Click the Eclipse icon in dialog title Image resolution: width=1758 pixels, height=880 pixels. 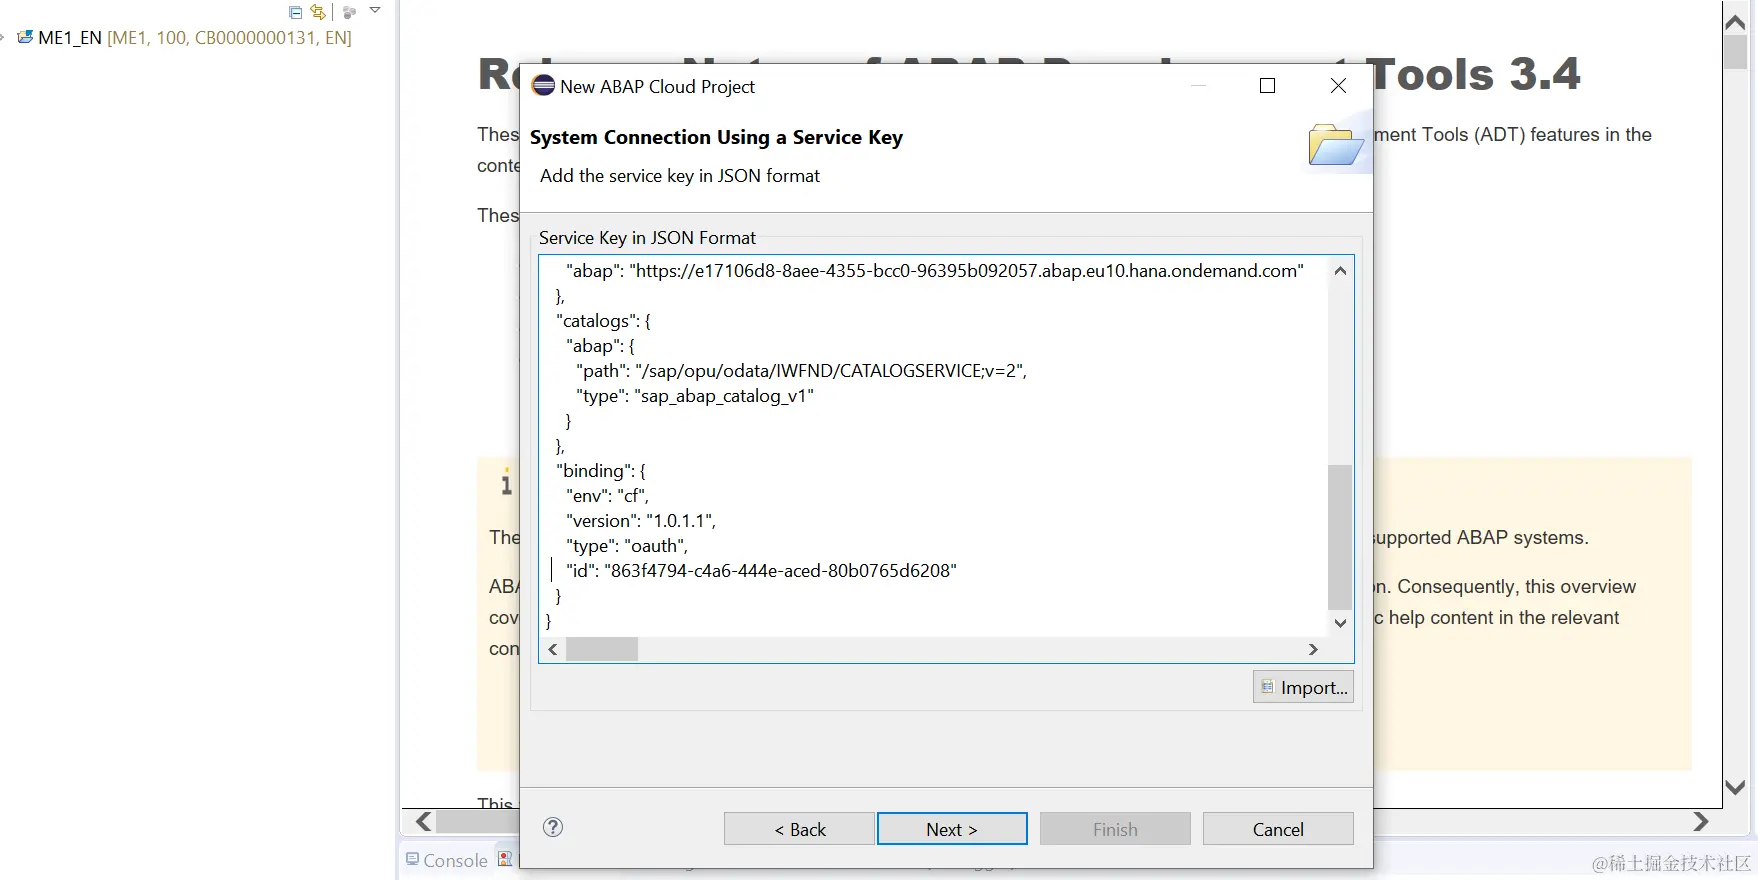(543, 86)
